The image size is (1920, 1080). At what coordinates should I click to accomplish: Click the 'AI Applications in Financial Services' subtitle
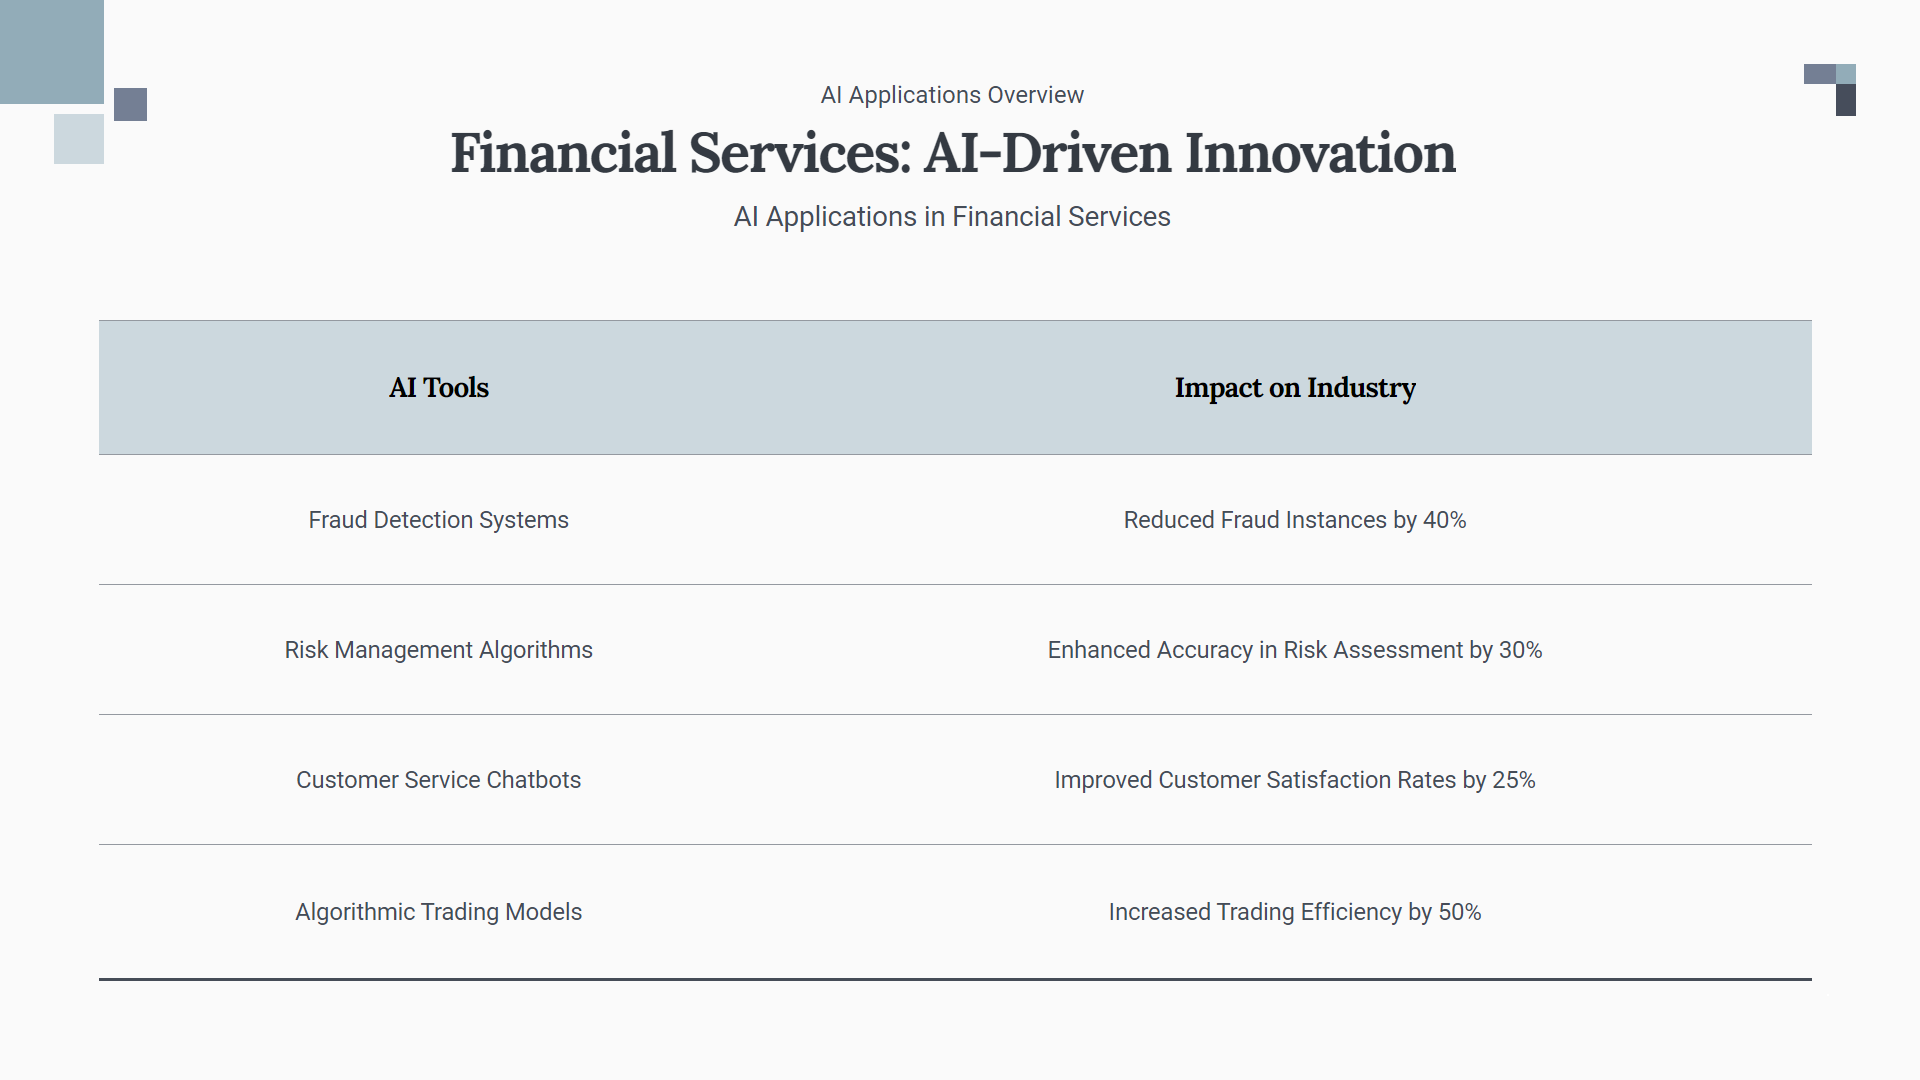[x=952, y=217]
